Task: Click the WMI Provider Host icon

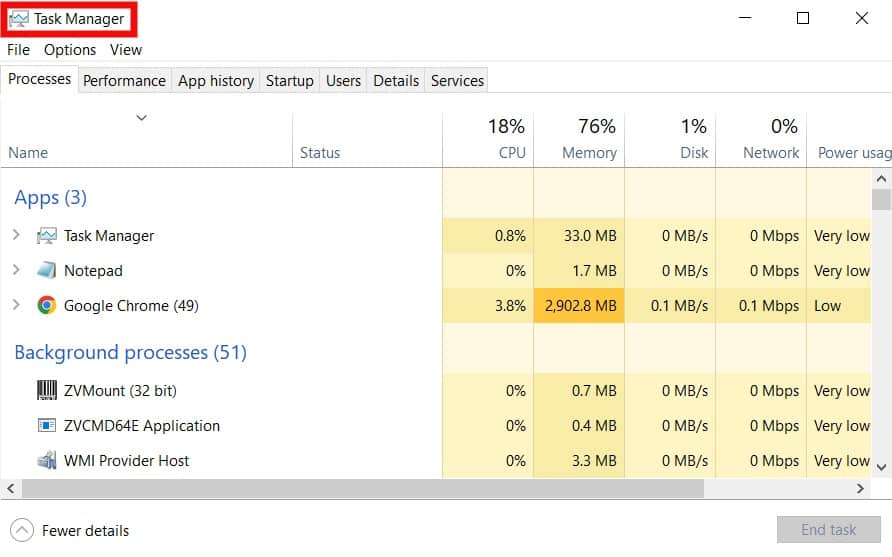Action: [47, 460]
